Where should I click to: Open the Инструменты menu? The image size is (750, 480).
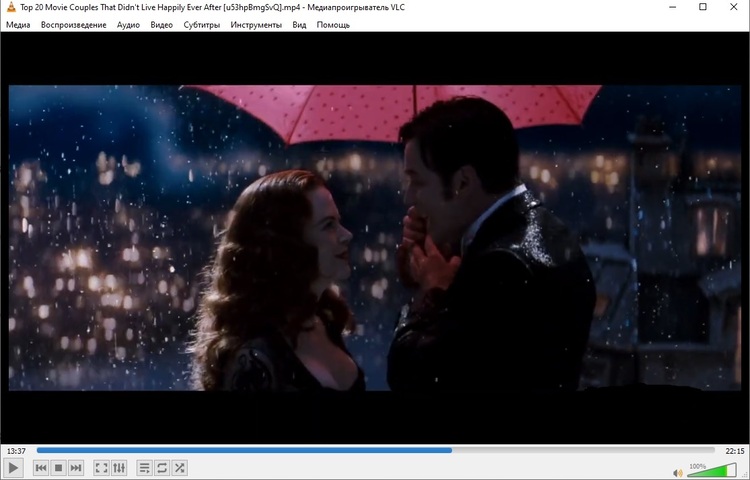pyautogui.click(x=256, y=25)
